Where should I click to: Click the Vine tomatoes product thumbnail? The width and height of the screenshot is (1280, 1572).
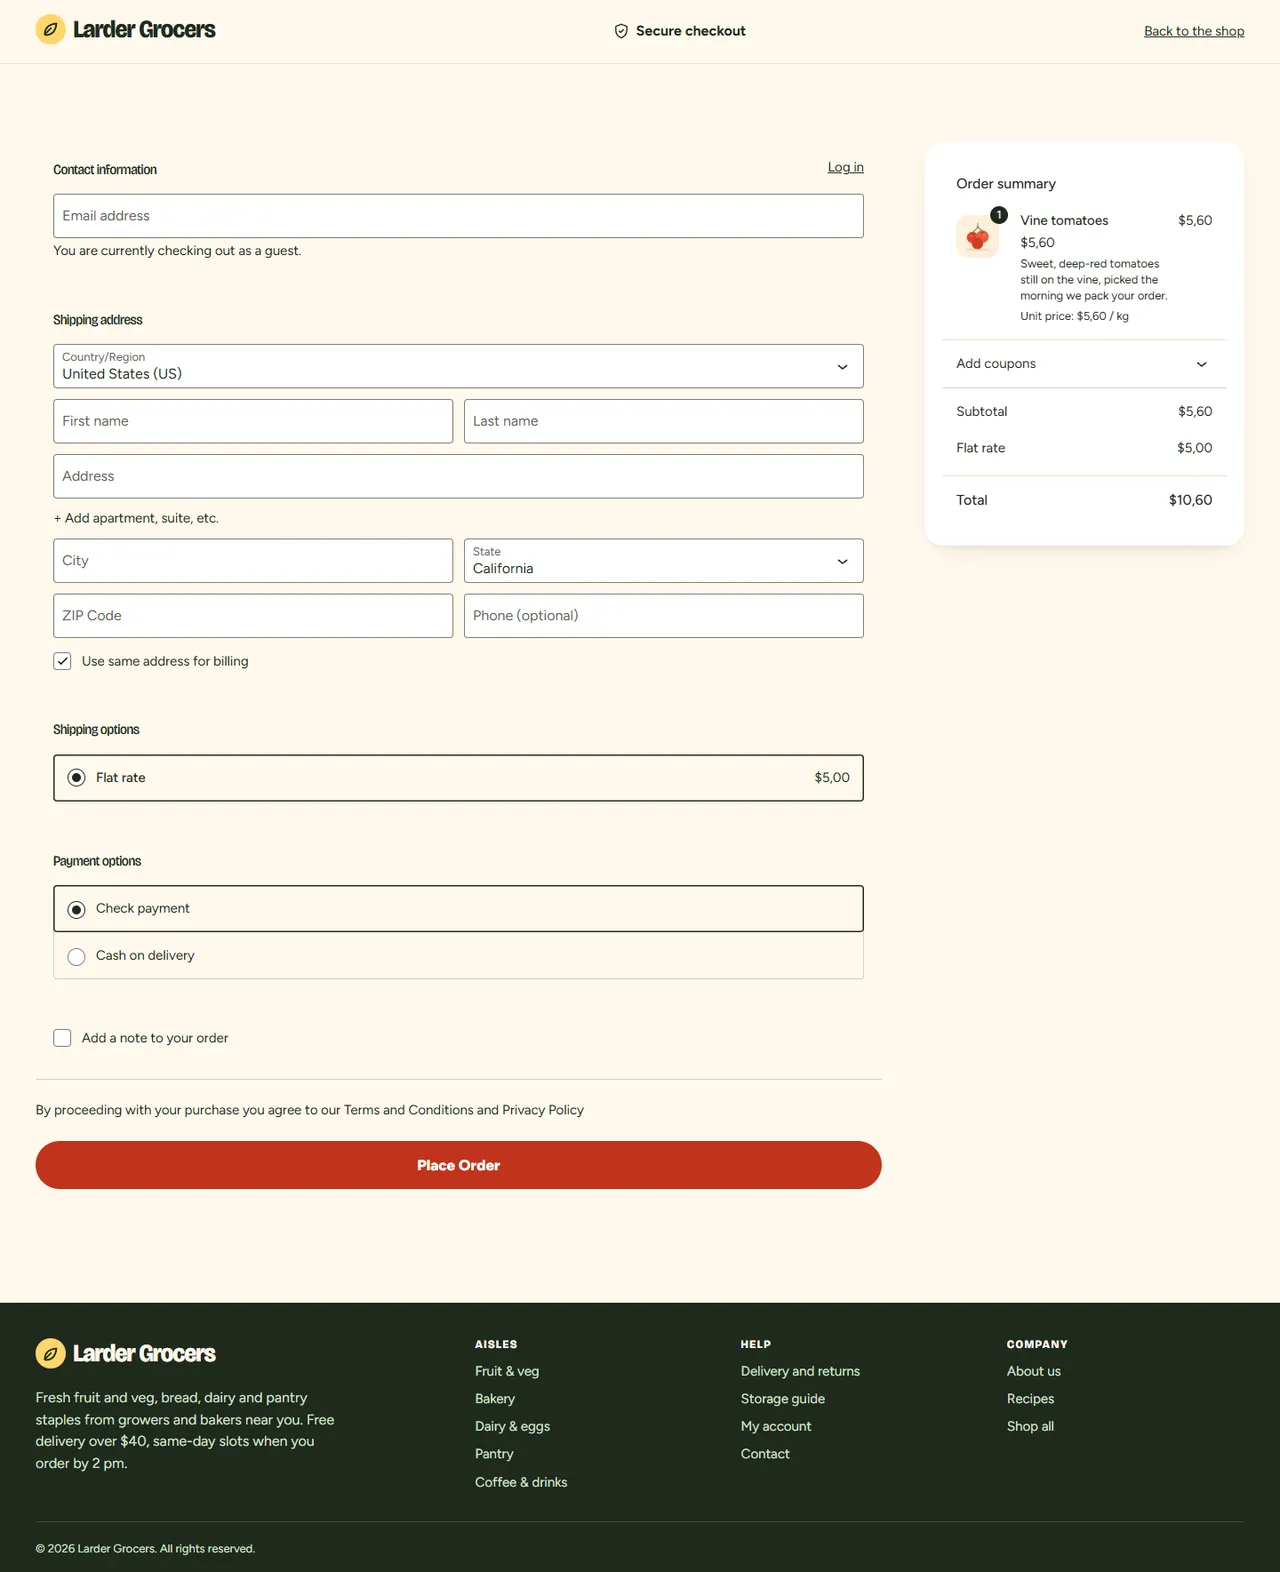977,237
